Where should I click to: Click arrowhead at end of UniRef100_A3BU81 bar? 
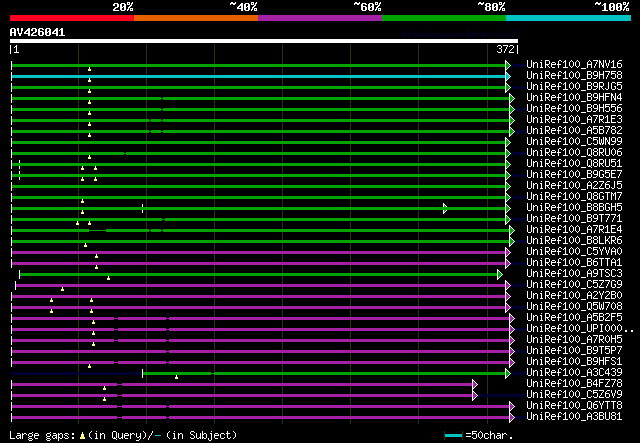pos(512,417)
